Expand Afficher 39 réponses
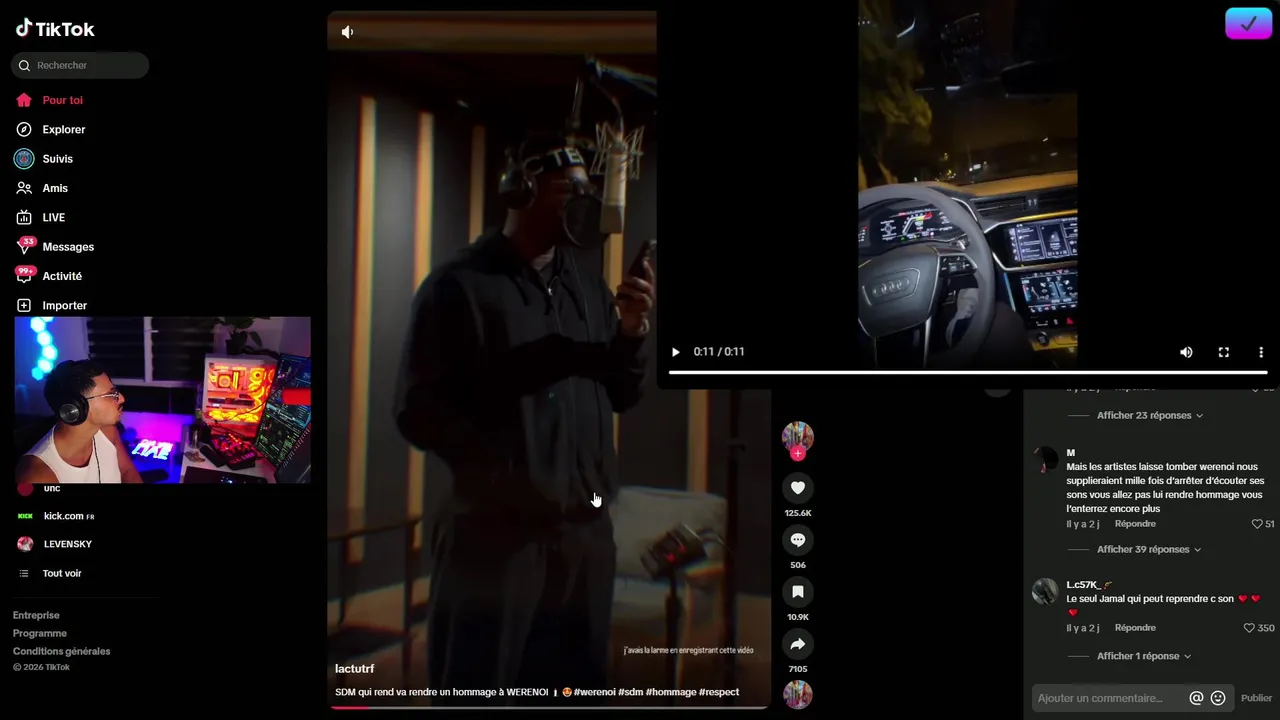 (x=1150, y=549)
